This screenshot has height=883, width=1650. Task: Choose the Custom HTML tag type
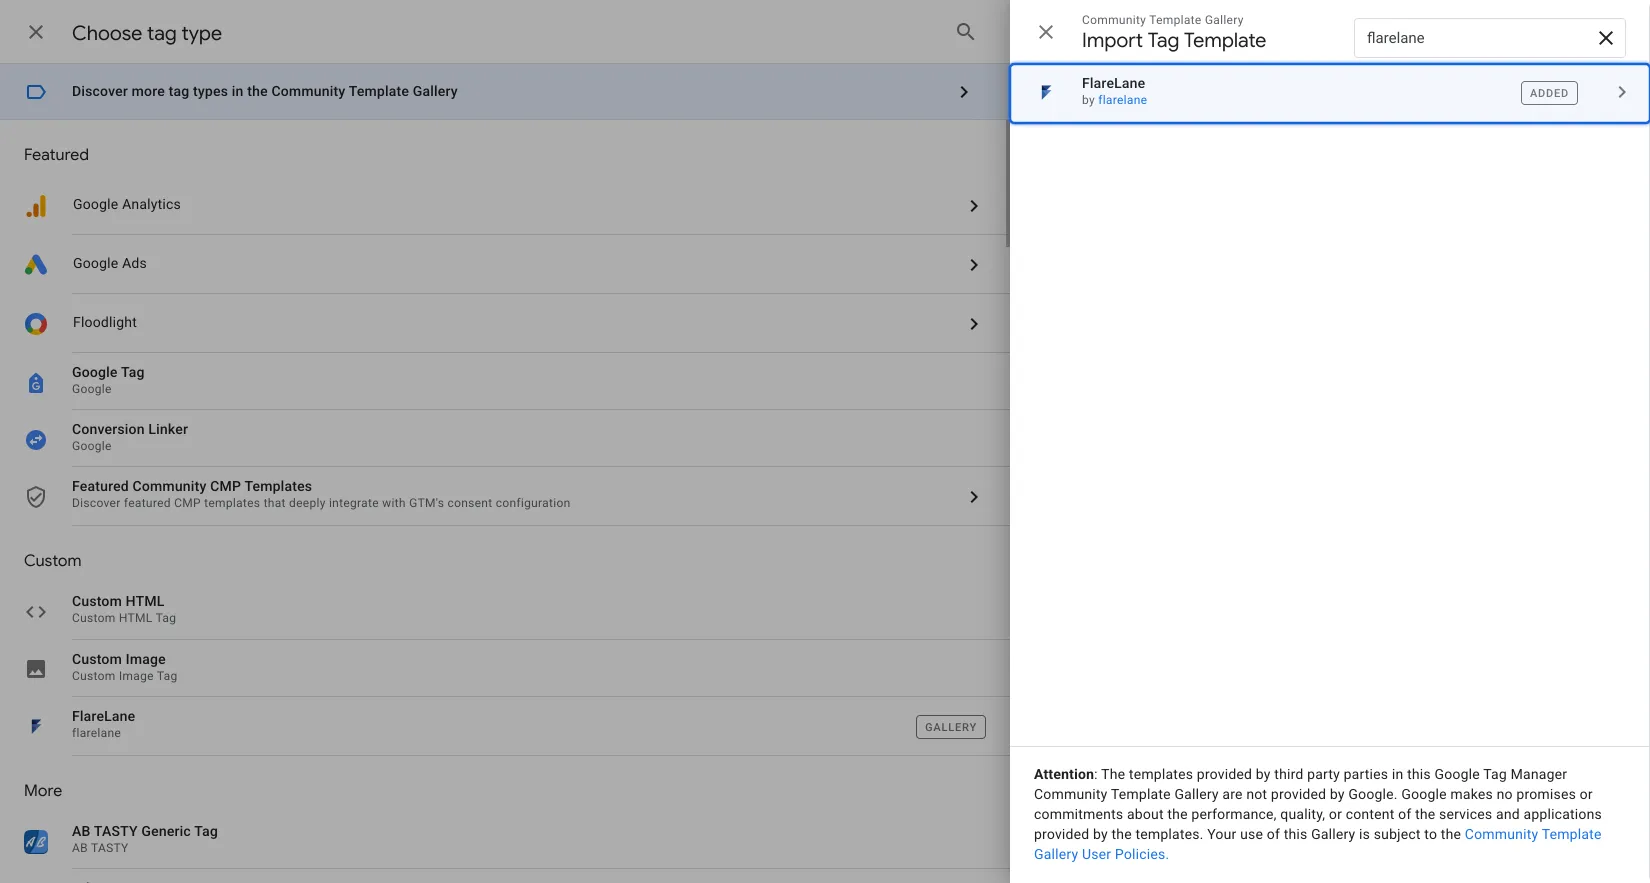505,610
